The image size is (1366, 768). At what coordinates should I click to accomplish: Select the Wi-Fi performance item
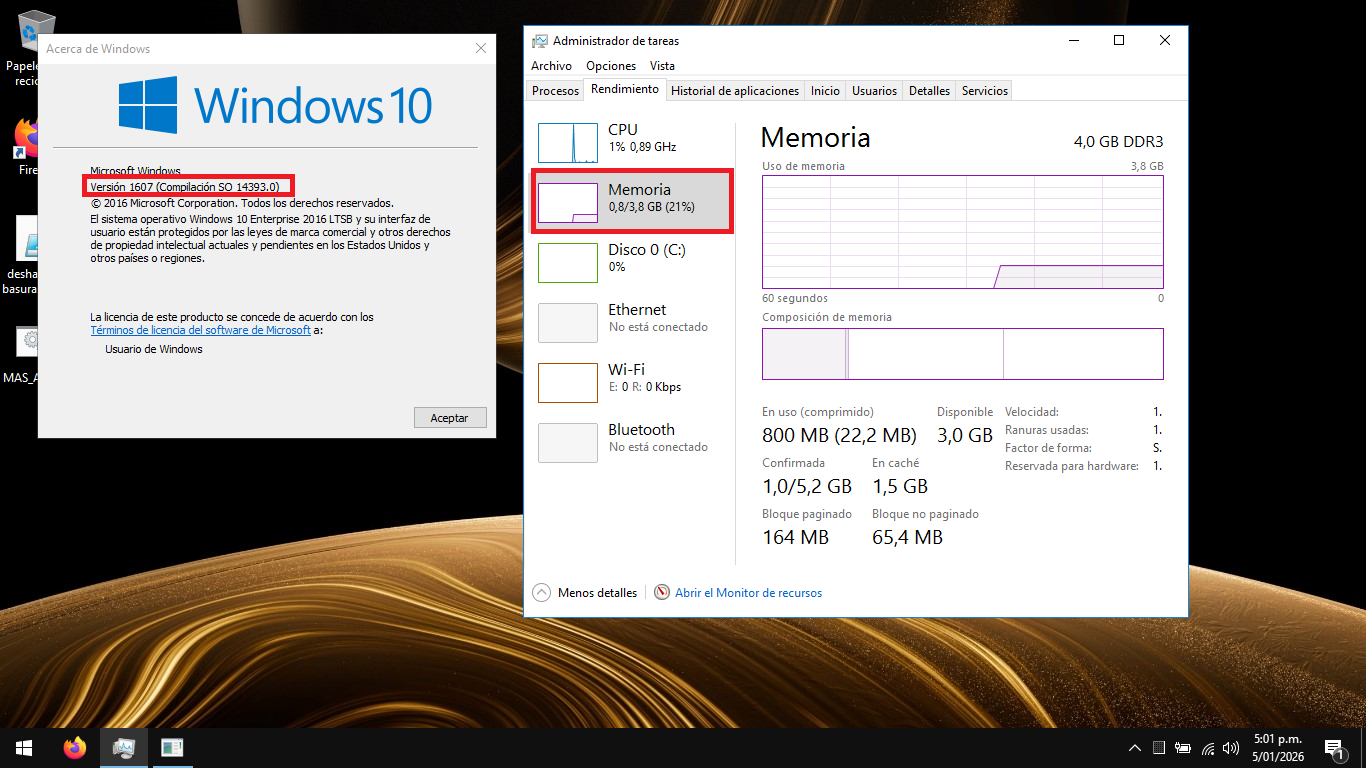630,379
